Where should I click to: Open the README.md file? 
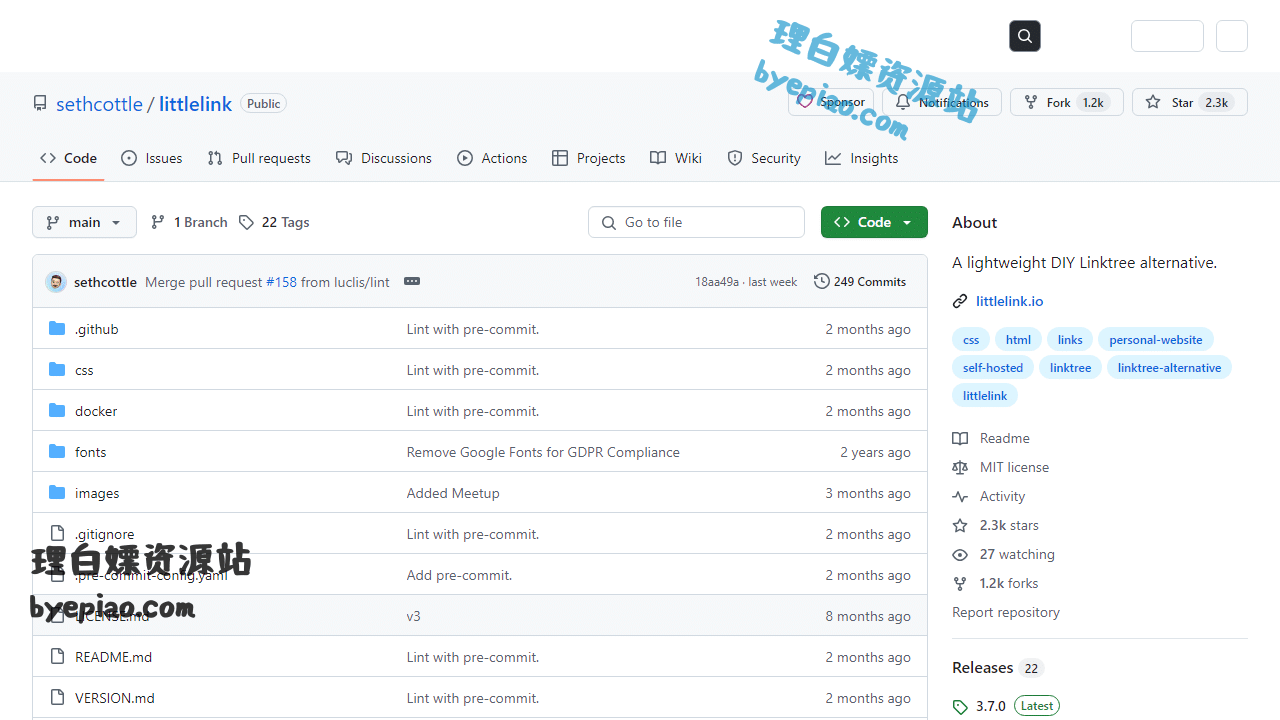point(113,657)
